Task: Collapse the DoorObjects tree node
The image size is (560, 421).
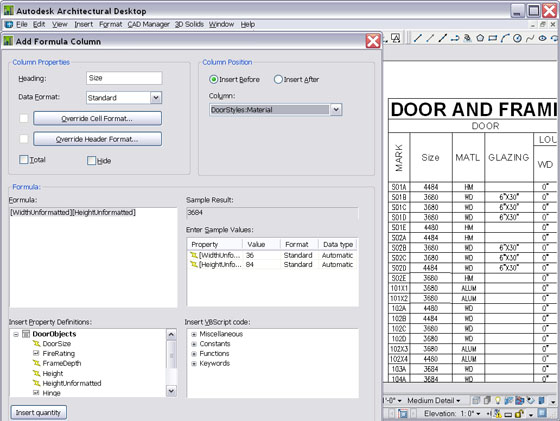Action: [x=16, y=334]
